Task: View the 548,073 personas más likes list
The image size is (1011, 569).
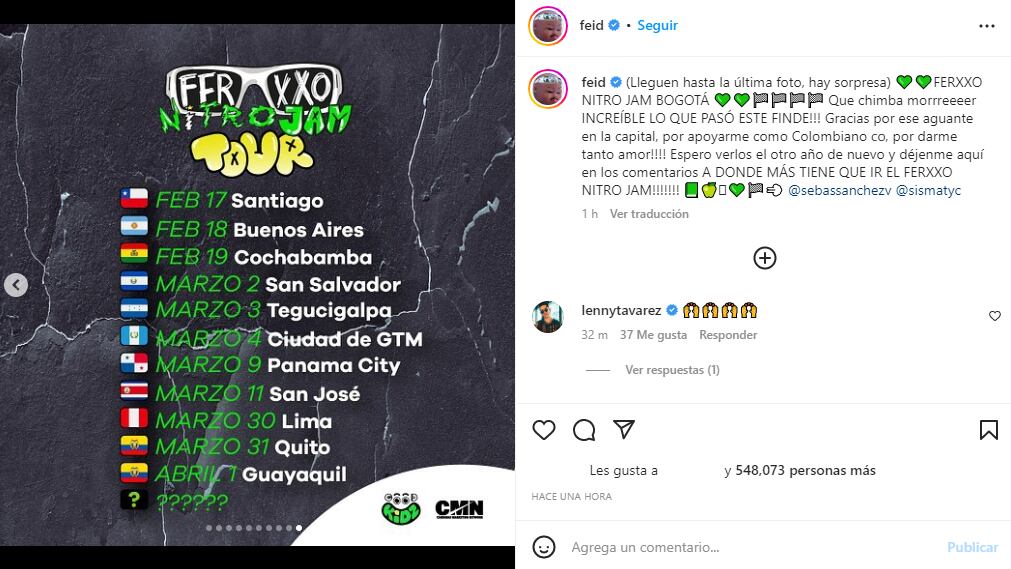Action: [x=805, y=470]
